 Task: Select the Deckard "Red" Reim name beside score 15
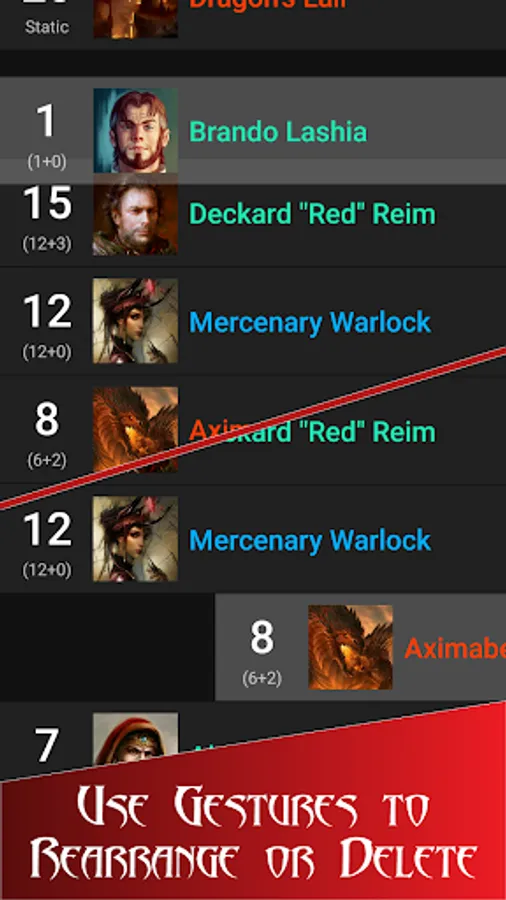[312, 214]
